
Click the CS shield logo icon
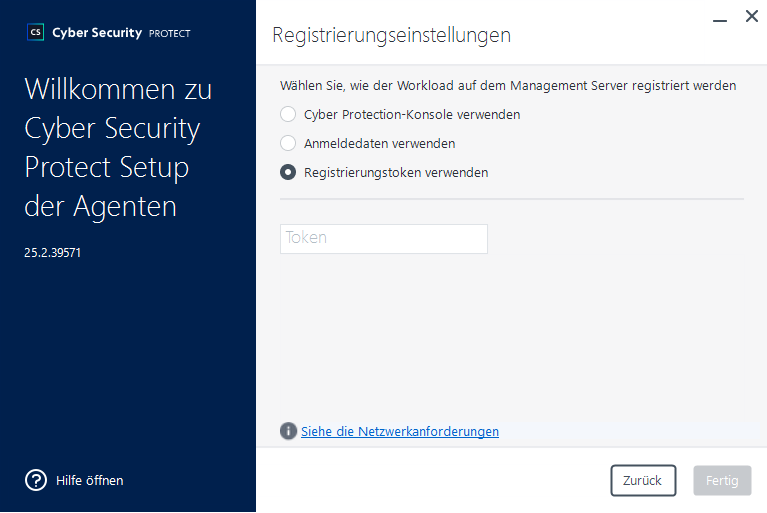(x=36, y=32)
